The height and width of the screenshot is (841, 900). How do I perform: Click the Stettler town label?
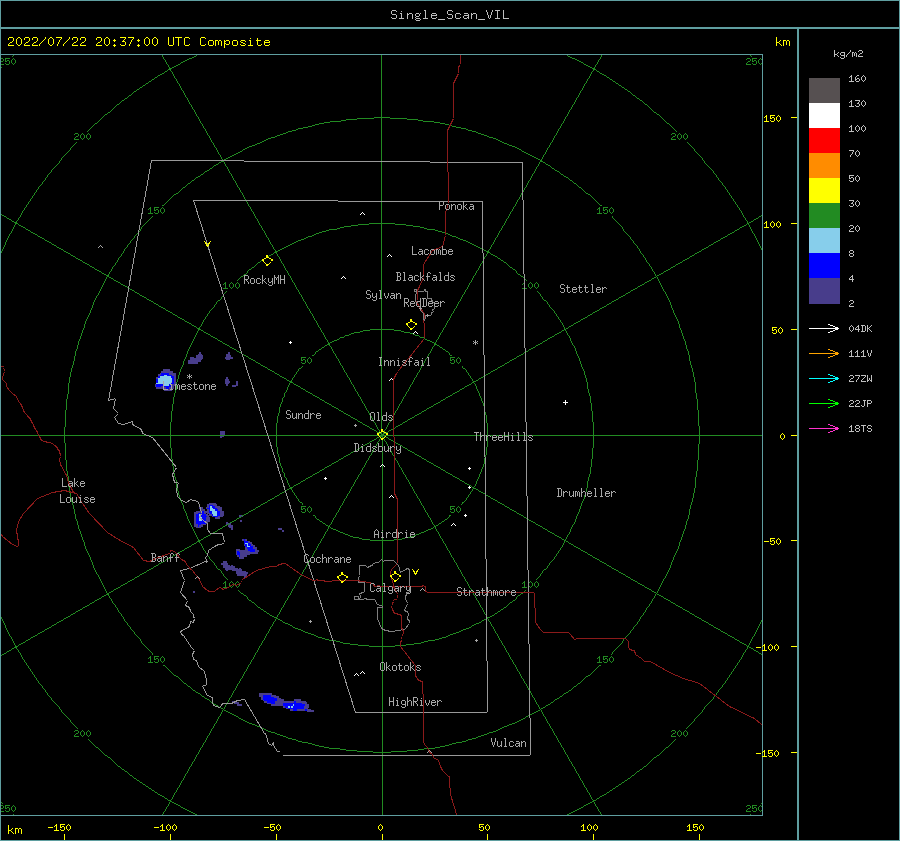(583, 289)
